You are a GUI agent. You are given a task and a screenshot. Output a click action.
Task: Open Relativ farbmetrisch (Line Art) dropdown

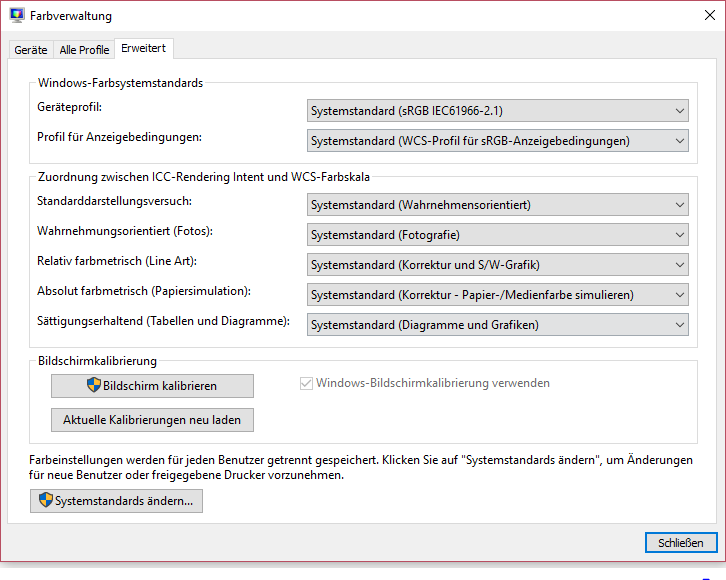[x=498, y=265]
